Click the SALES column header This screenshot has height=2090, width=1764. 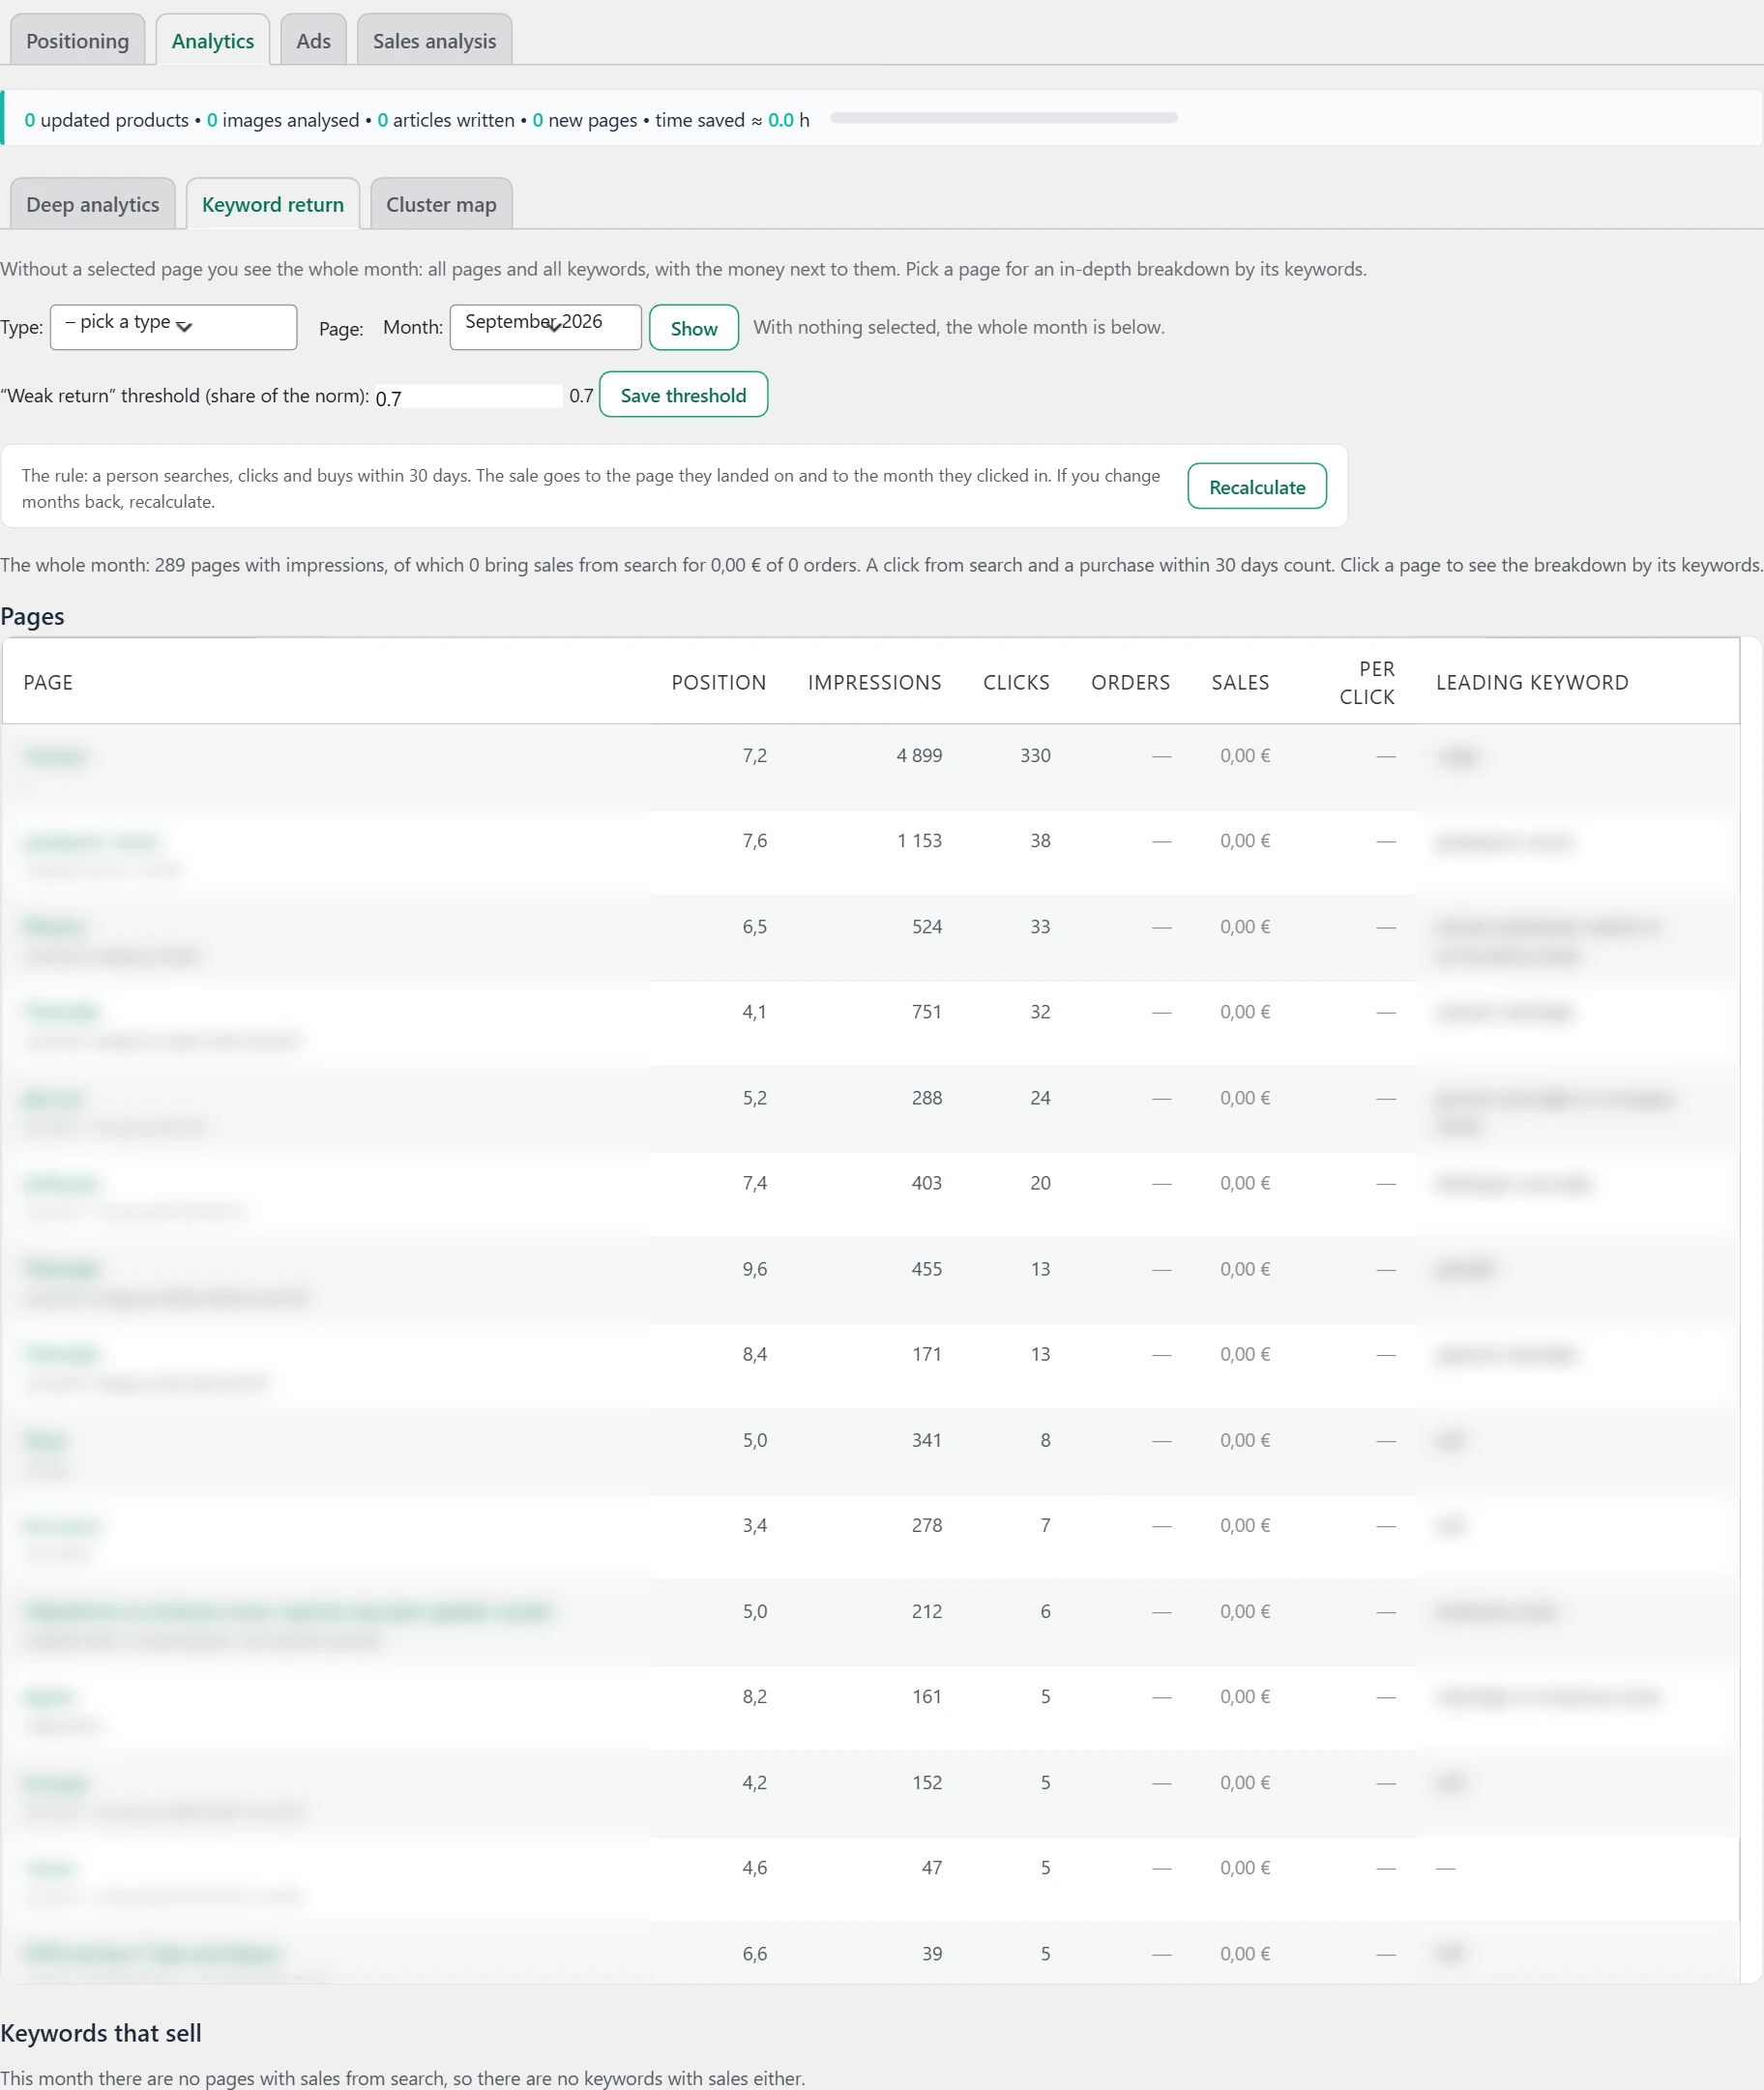click(x=1240, y=682)
